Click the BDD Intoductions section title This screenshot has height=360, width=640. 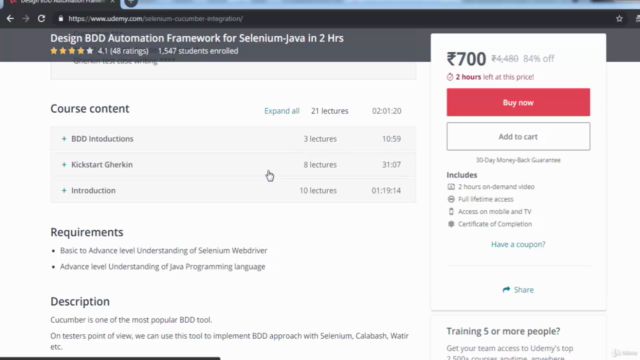tap(102, 139)
